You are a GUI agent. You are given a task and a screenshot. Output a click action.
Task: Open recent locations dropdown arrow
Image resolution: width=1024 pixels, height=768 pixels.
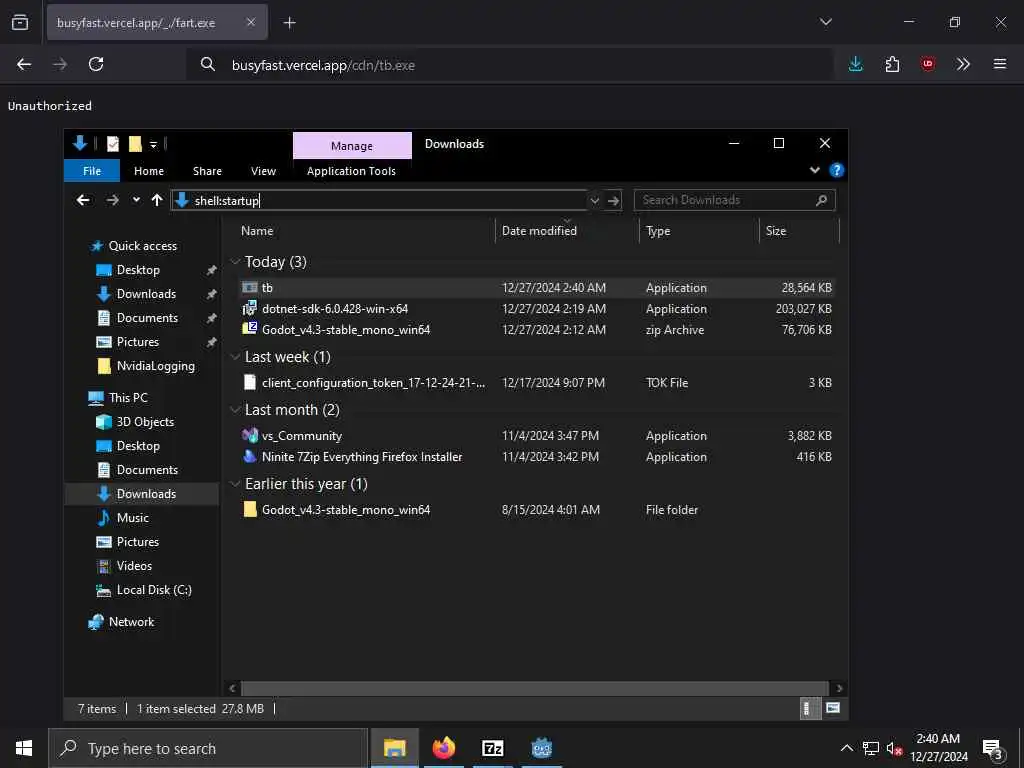[x=136, y=200]
